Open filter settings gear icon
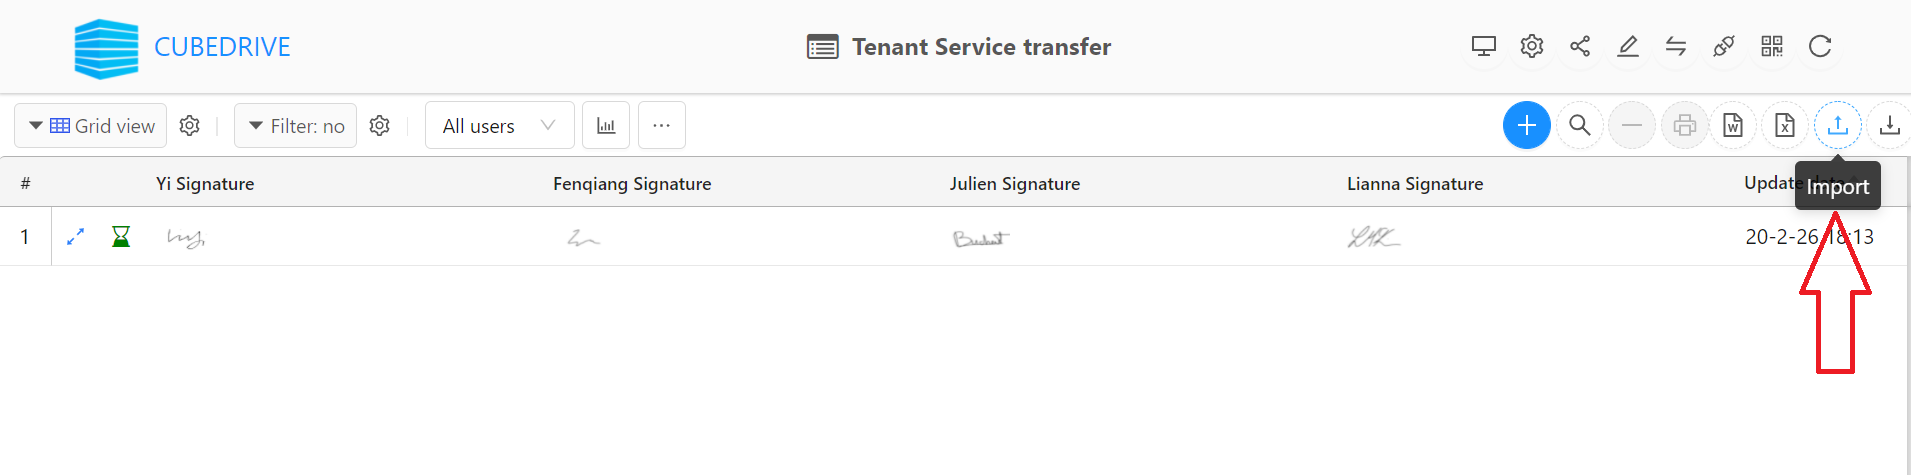The height and width of the screenshot is (475, 1911). [x=379, y=125]
